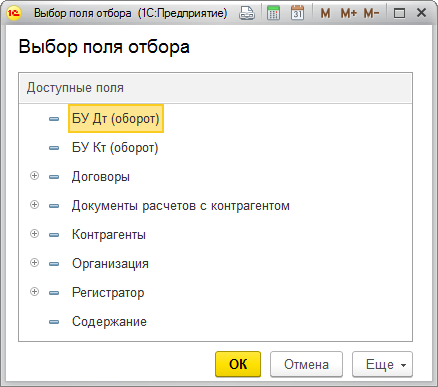Click the M memory button
438x387 pixels.
[325, 13]
